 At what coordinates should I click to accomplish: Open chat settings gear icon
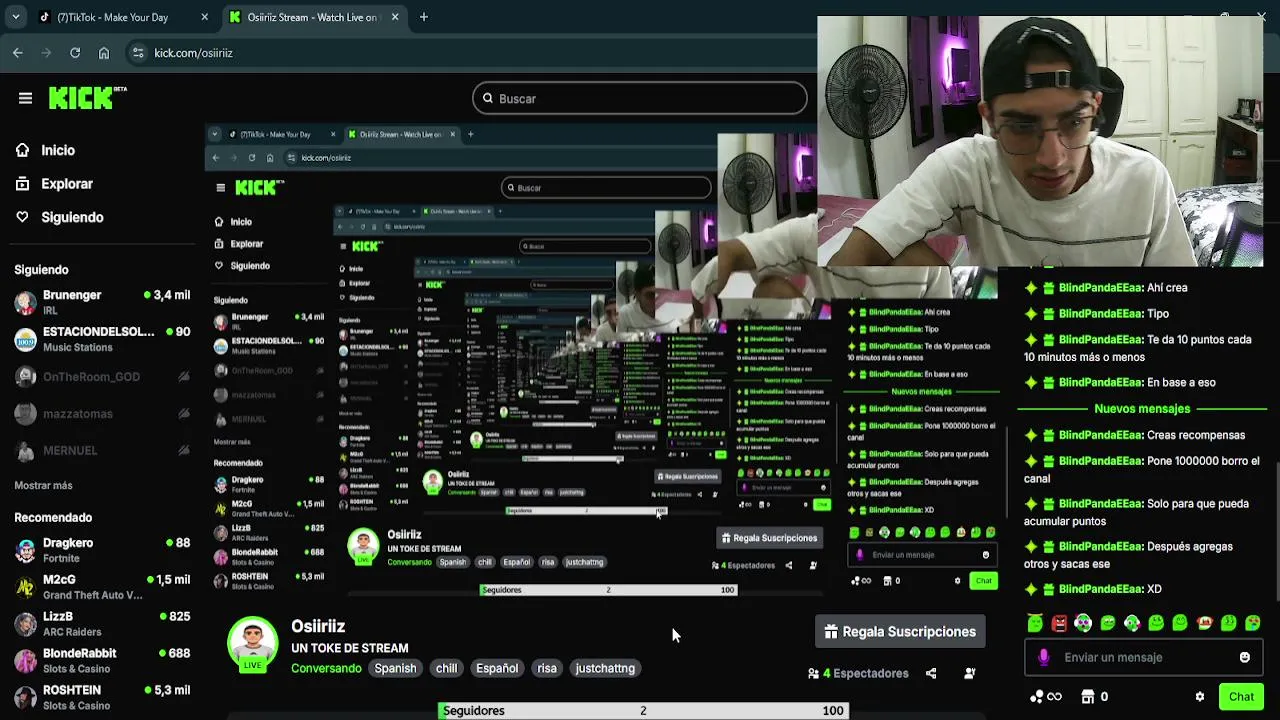(x=1200, y=697)
